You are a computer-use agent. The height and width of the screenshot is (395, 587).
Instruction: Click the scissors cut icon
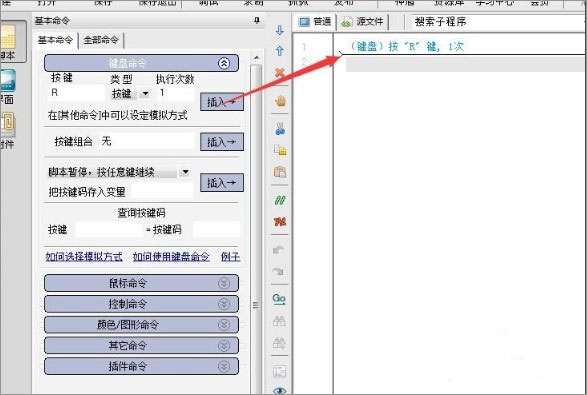pos(280,129)
